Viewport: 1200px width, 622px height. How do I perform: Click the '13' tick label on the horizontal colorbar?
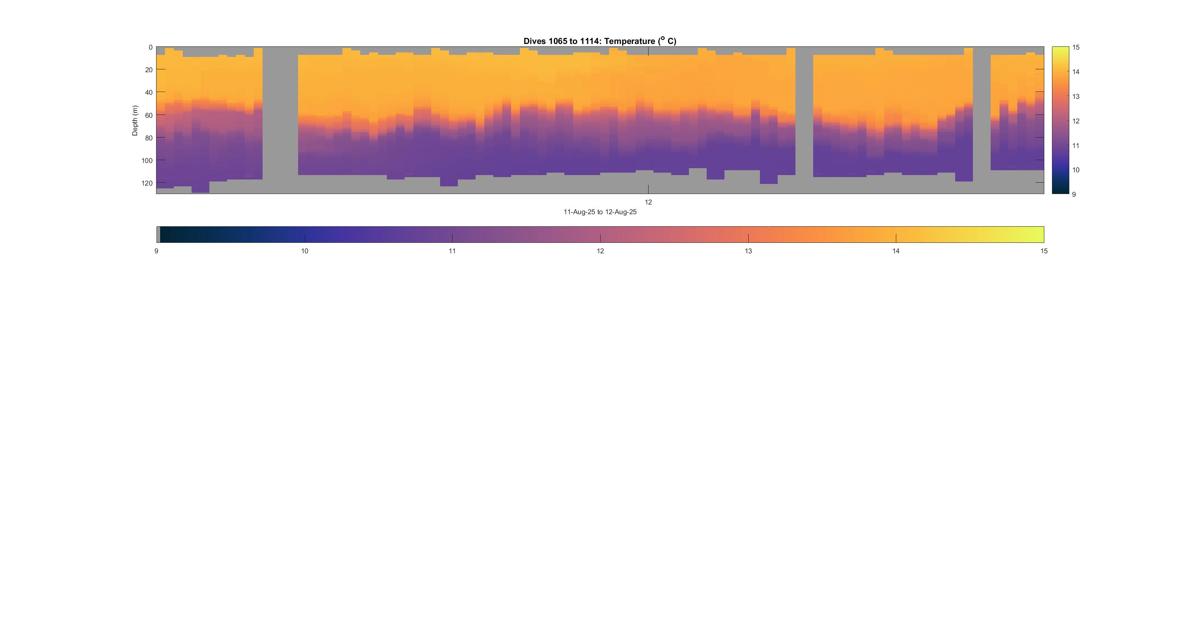coord(748,251)
